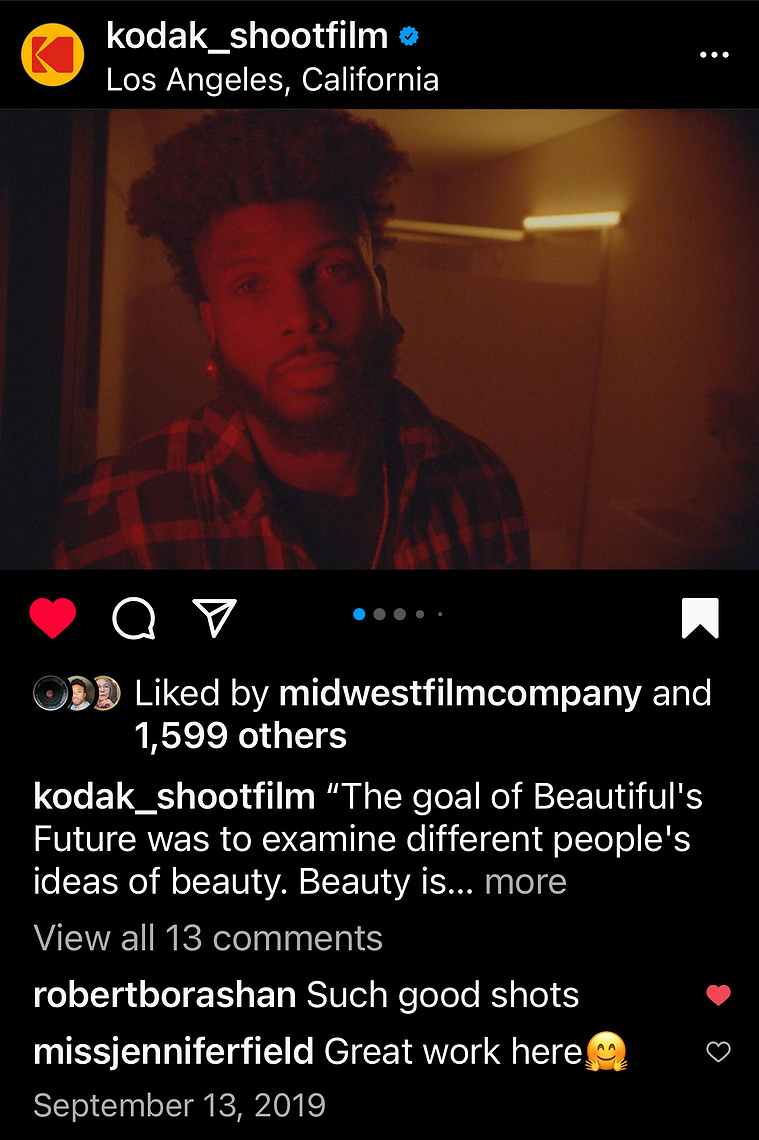Open the Los Angeles, California location
The width and height of the screenshot is (759, 1140).
pyautogui.click(x=273, y=80)
